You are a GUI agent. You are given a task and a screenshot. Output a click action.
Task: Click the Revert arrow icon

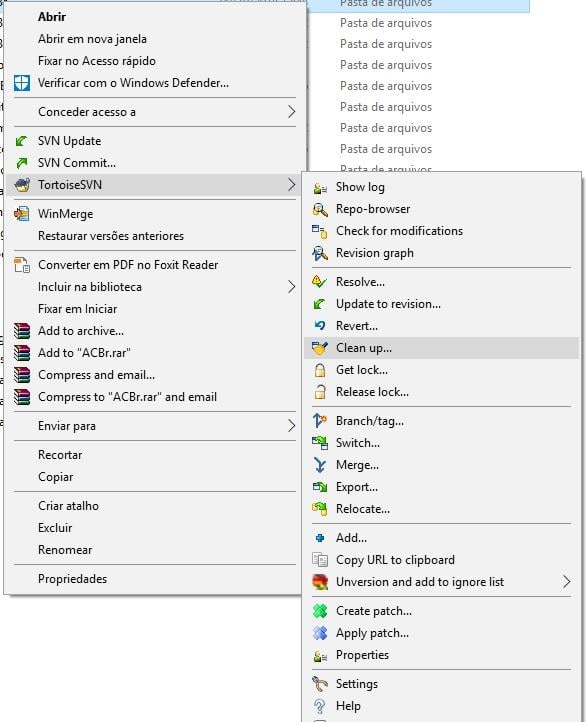click(320, 326)
